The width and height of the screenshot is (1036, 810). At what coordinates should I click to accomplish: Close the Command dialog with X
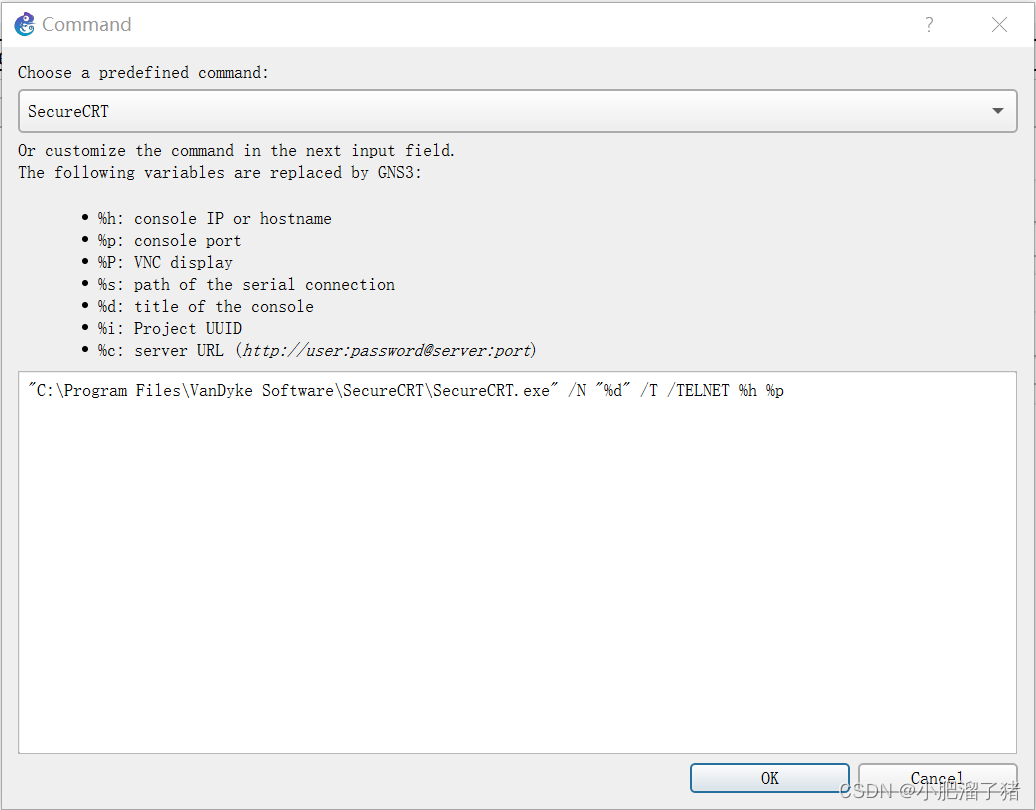[999, 25]
